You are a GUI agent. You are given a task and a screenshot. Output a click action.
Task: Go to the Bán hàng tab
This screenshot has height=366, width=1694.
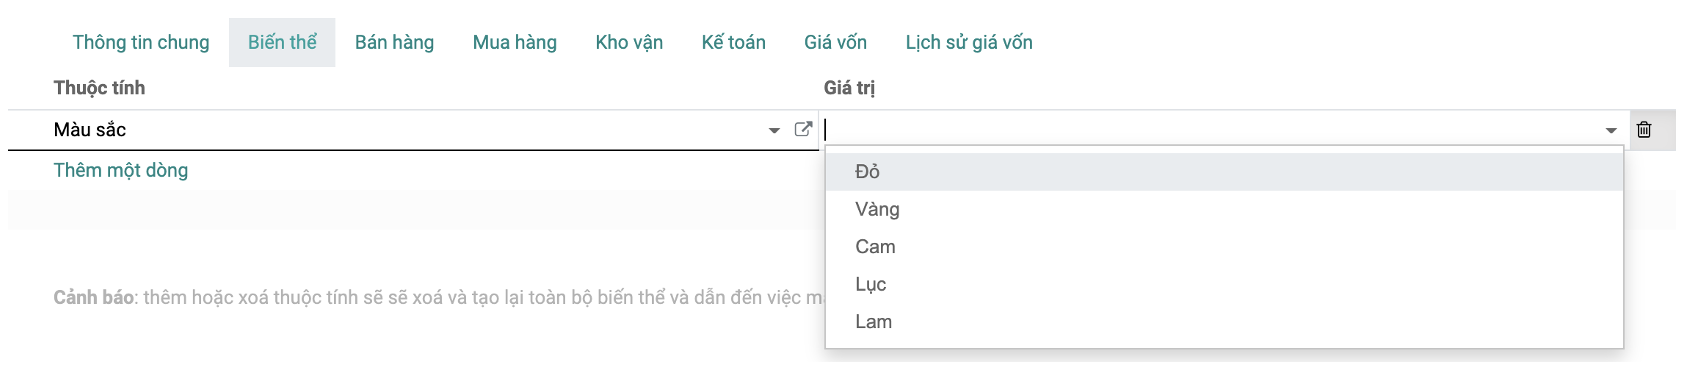click(x=394, y=42)
